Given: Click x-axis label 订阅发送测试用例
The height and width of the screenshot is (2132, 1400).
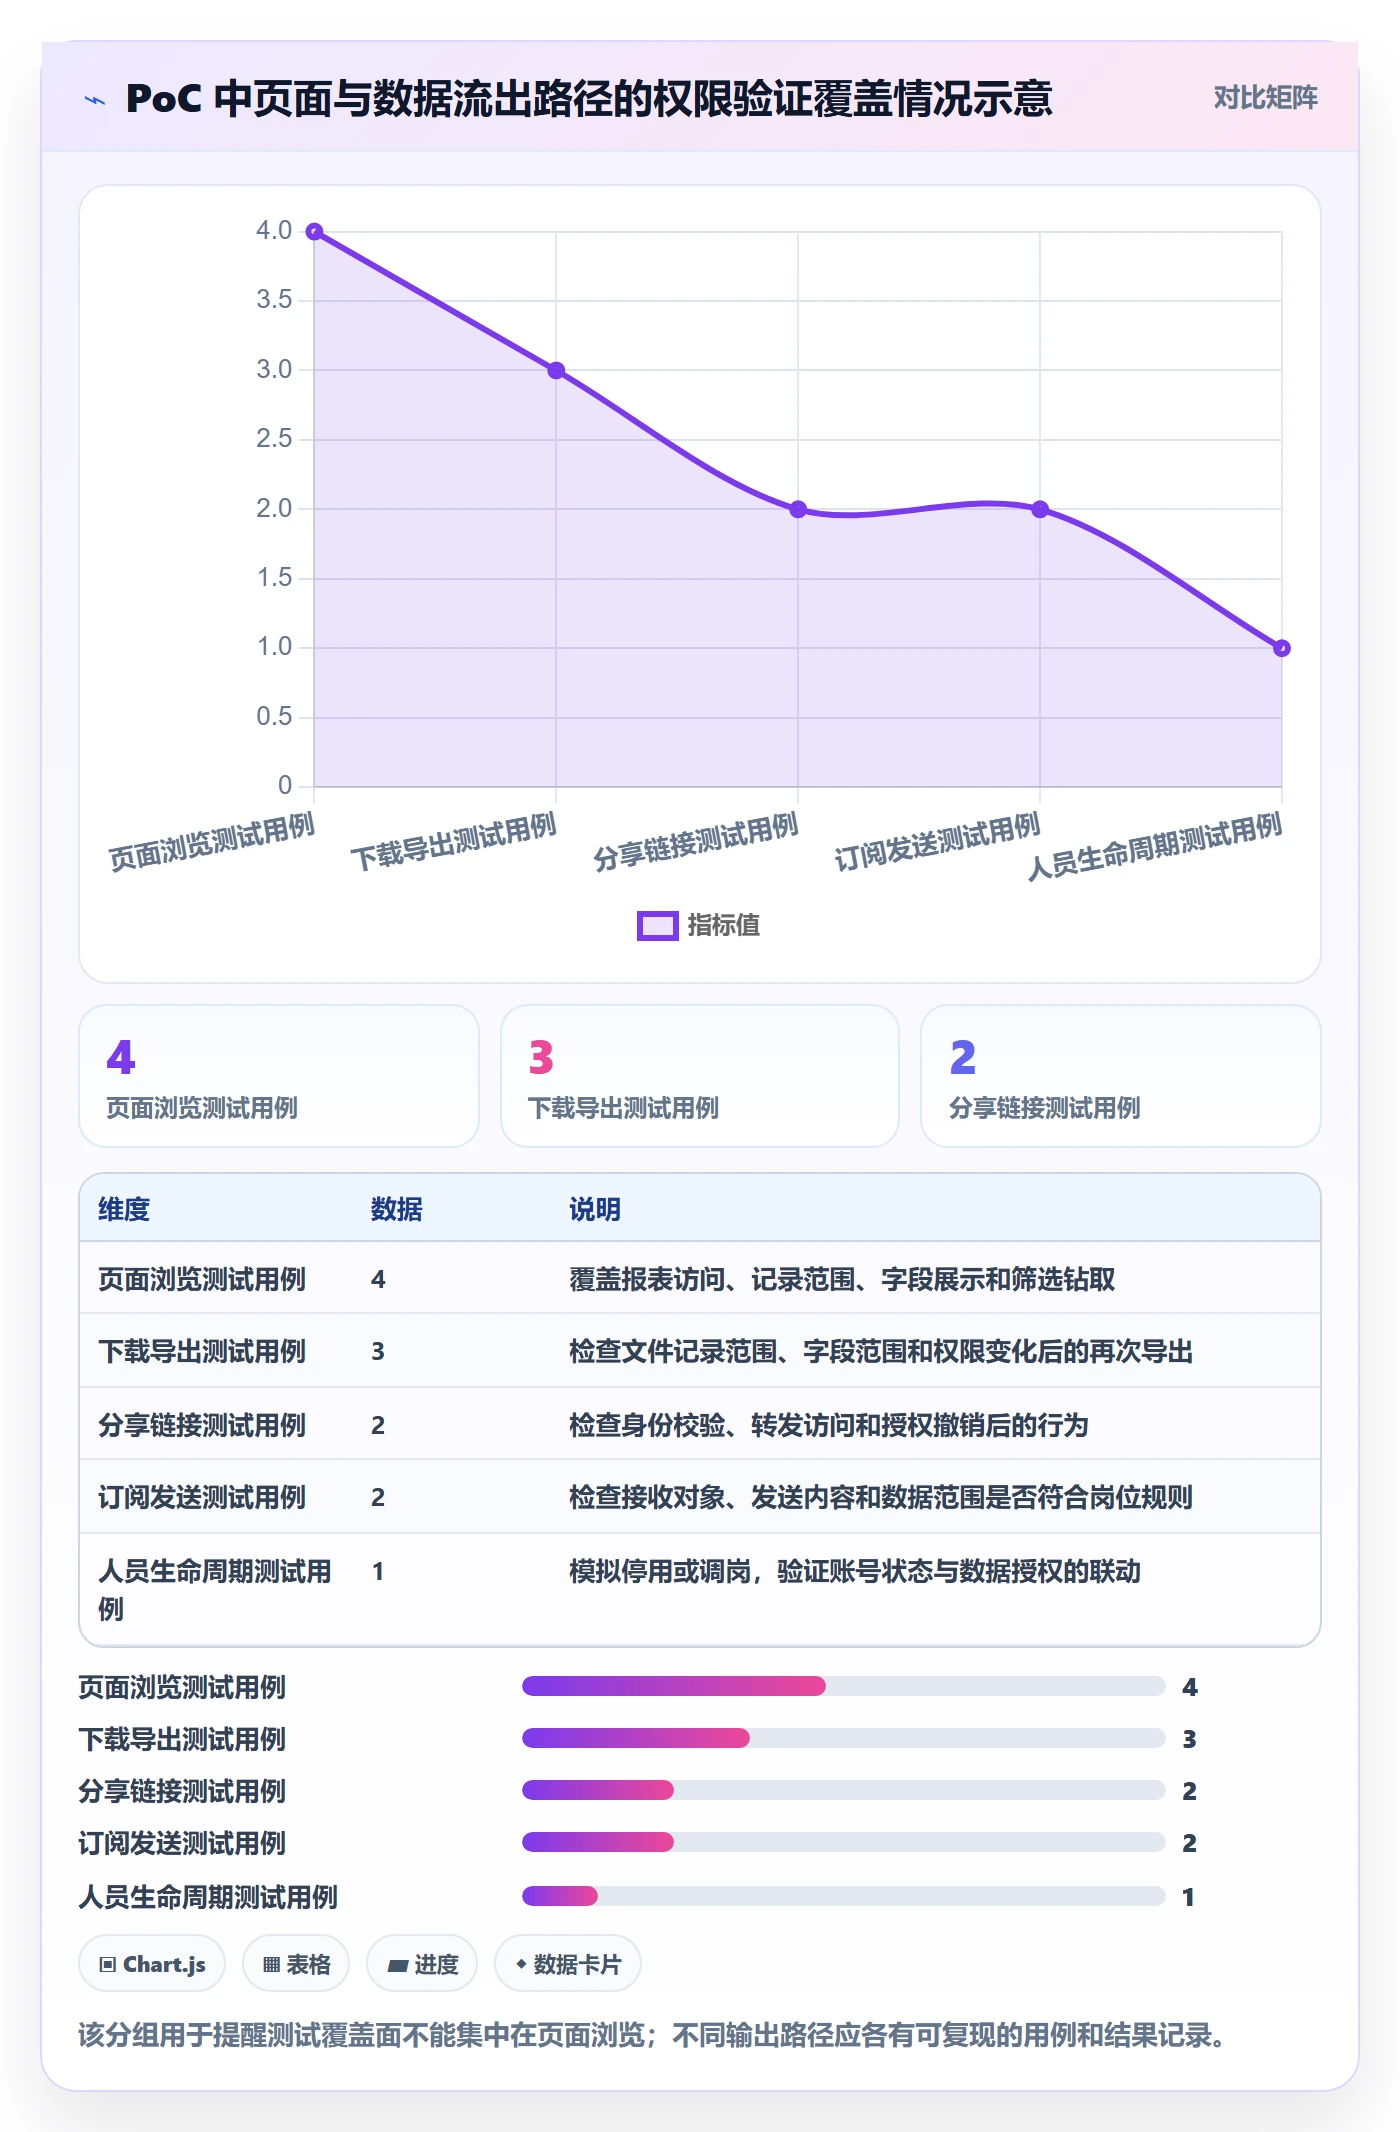Looking at the screenshot, I should tap(937, 842).
